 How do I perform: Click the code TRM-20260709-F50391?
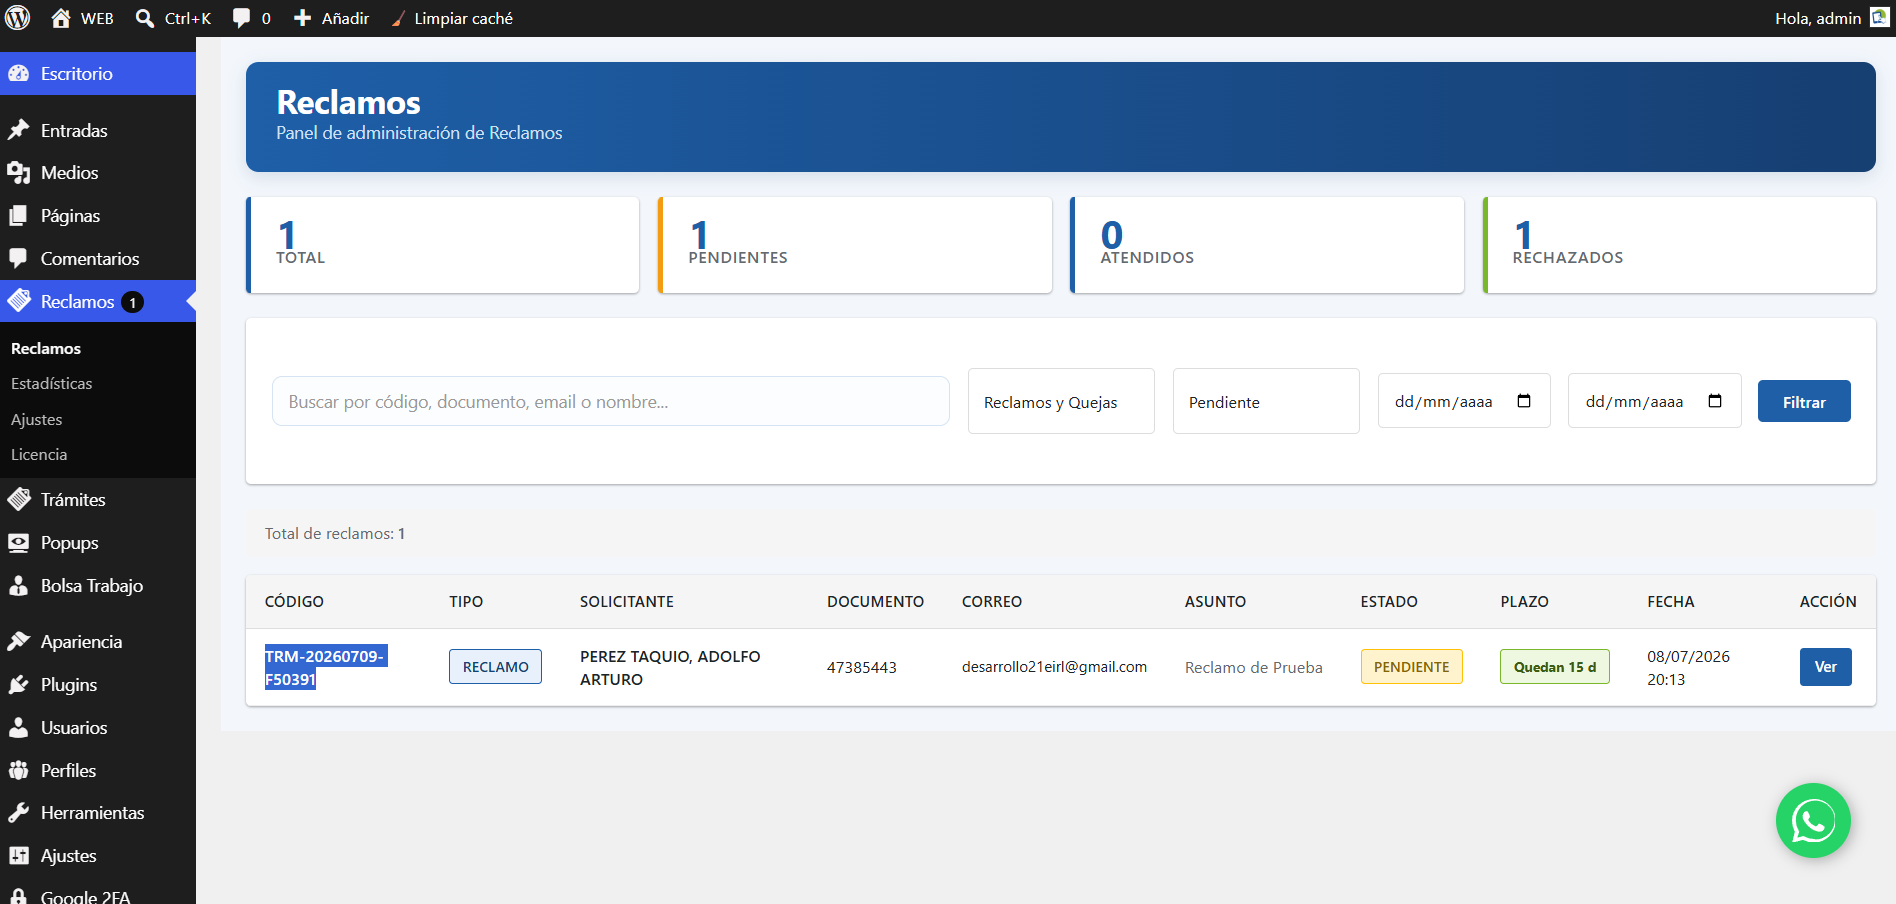coord(325,668)
